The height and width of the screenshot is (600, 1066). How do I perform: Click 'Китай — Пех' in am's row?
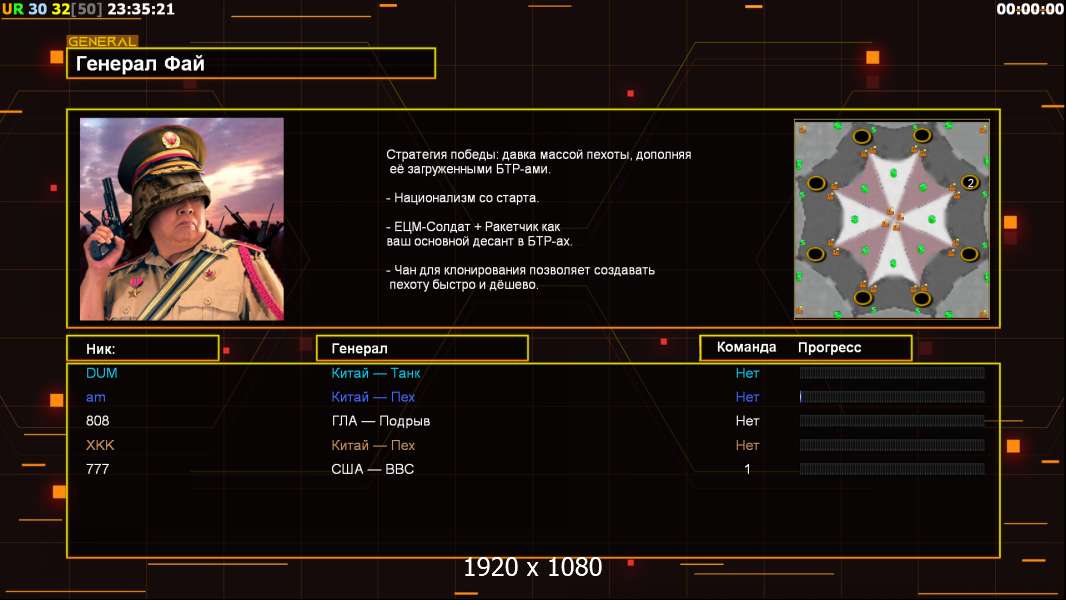(x=373, y=397)
